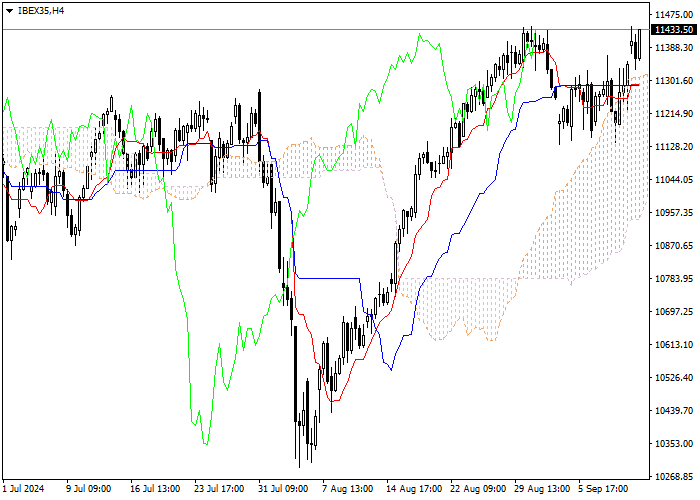The height and width of the screenshot is (500, 700).
Task: Click the 11214.90 price scale value
Action: tap(674, 114)
